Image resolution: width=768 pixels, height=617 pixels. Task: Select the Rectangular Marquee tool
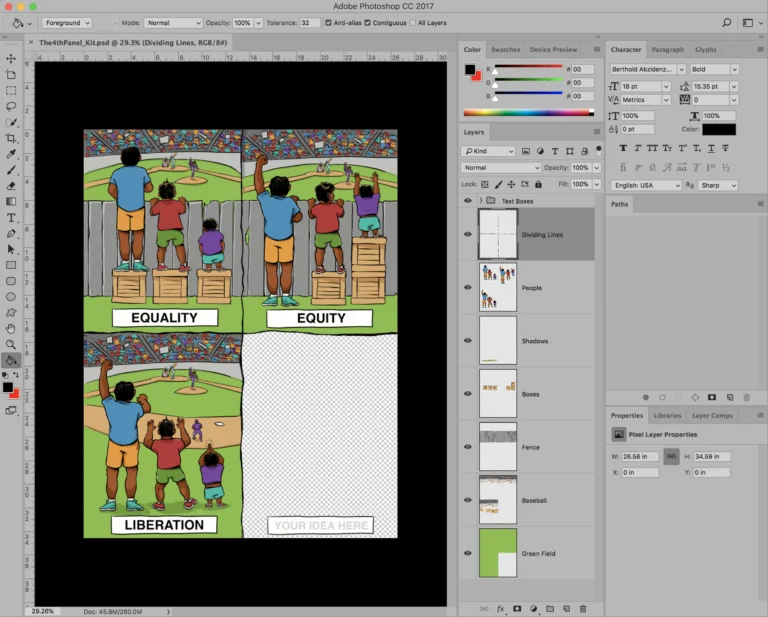(x=11, y=91)
